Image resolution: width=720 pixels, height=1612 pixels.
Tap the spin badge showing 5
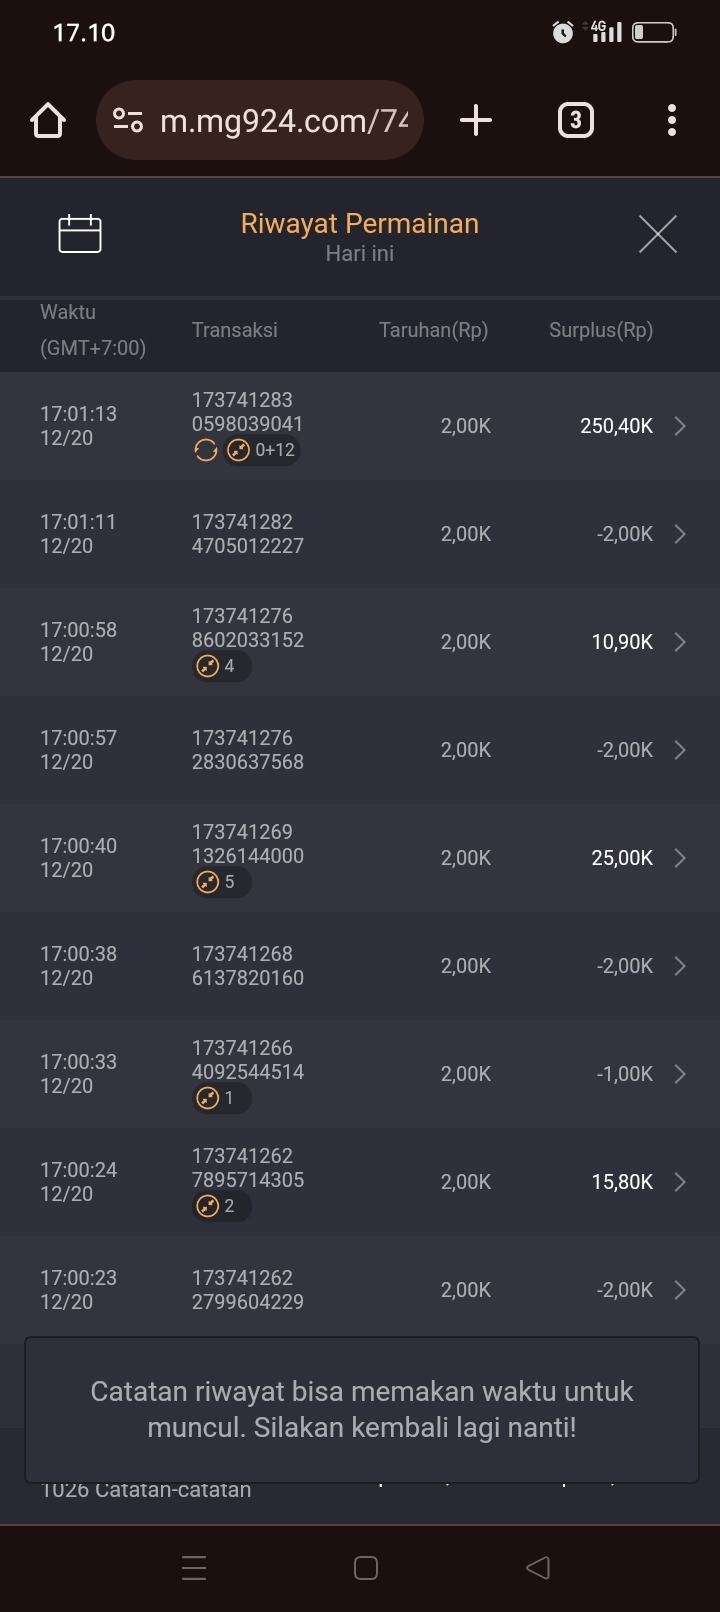tap(220, 882)
